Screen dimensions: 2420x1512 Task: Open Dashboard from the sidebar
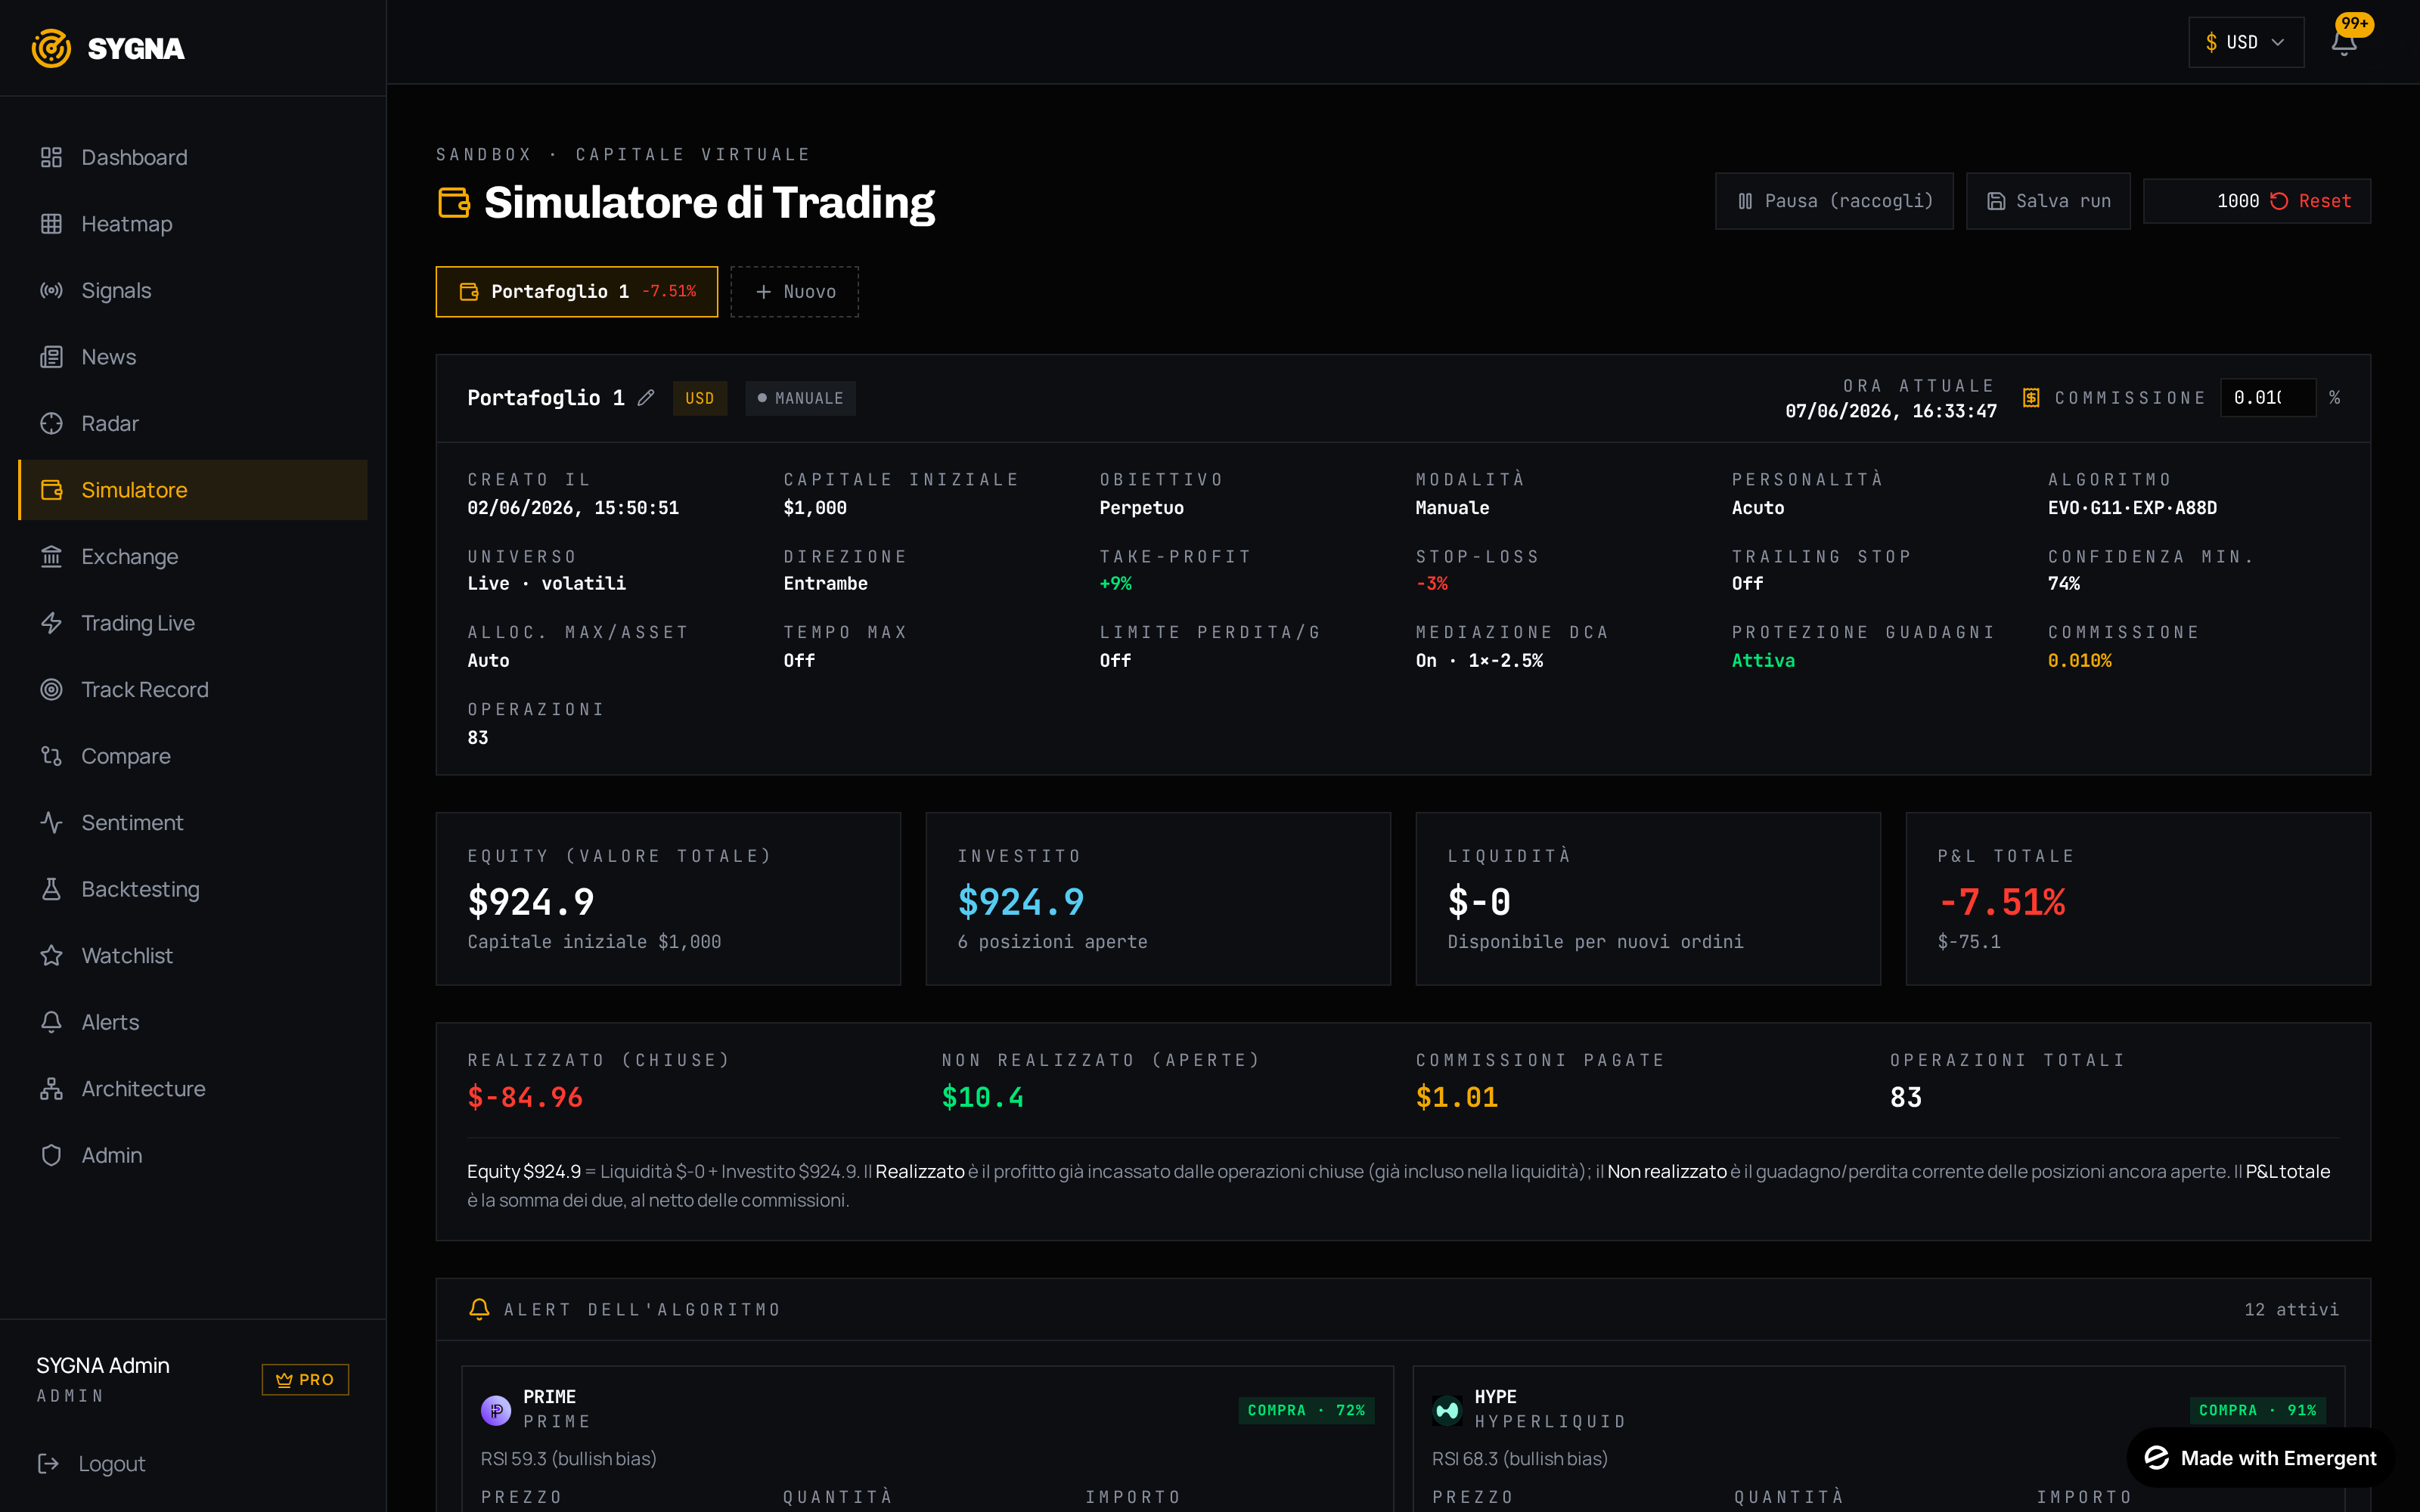pos(193,157)
